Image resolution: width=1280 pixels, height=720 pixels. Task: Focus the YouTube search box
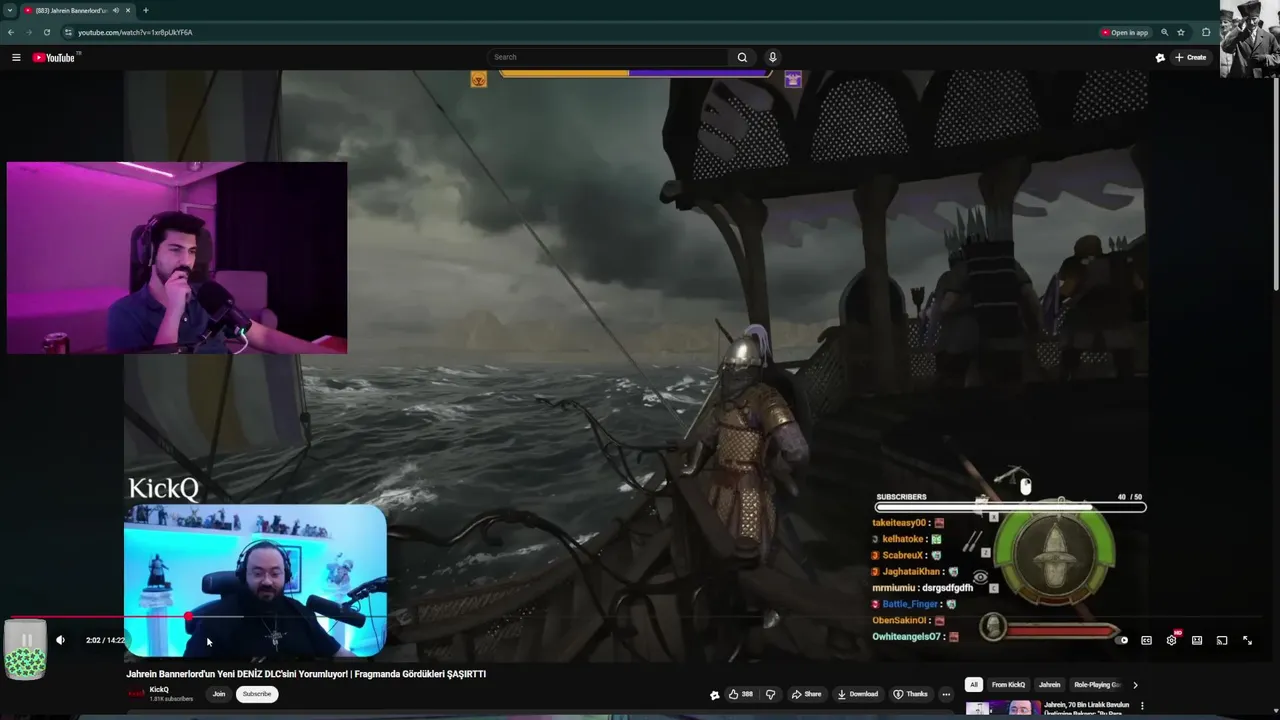pos(608,57)
